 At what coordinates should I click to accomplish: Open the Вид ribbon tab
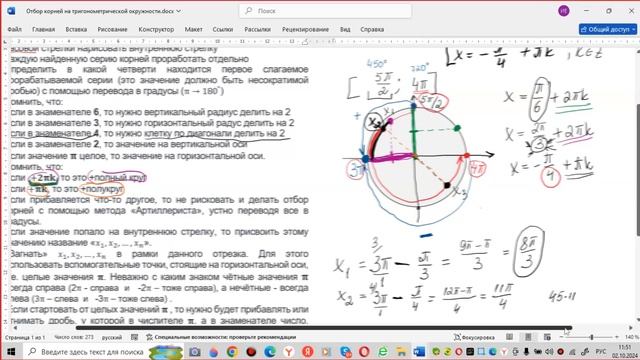click(x=345, y=29)
